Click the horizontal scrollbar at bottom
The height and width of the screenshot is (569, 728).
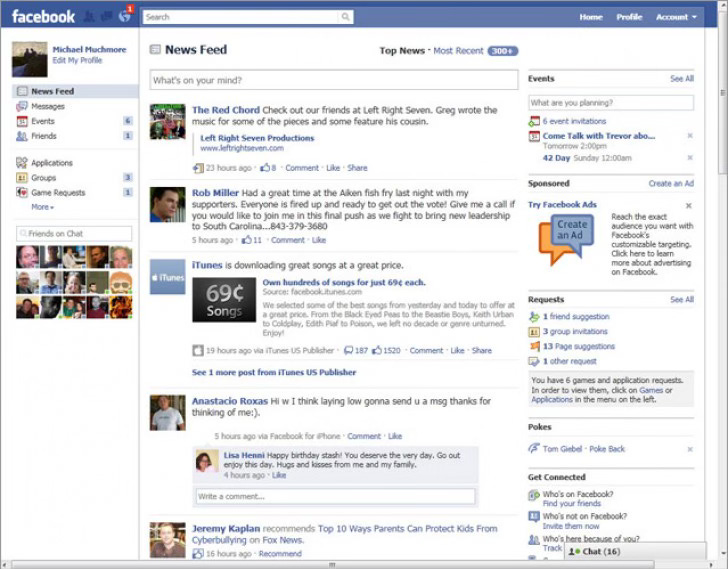pos(332,564)
